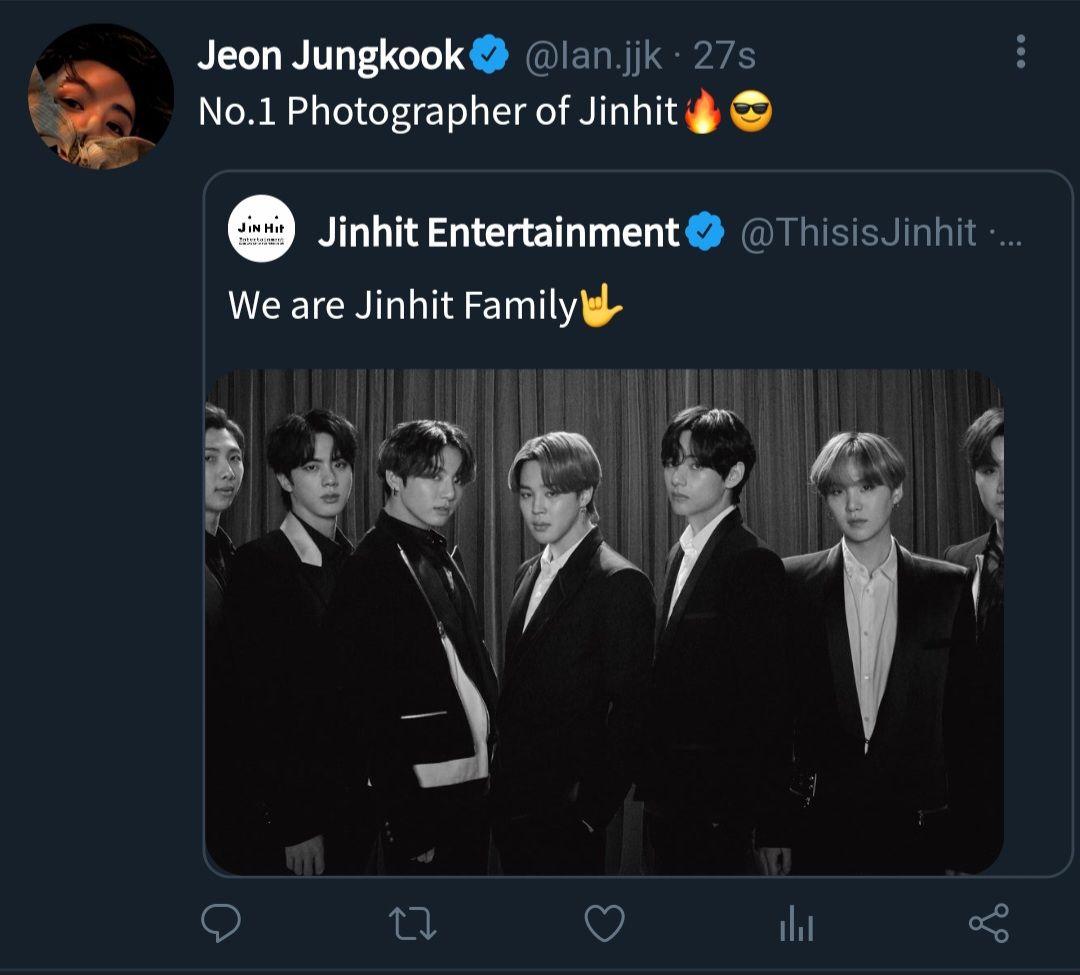Viewport: 1080px width, 975px height.
Task: Click the blue verified badge beside Jeon Jungkook
Action: [490, 56]
